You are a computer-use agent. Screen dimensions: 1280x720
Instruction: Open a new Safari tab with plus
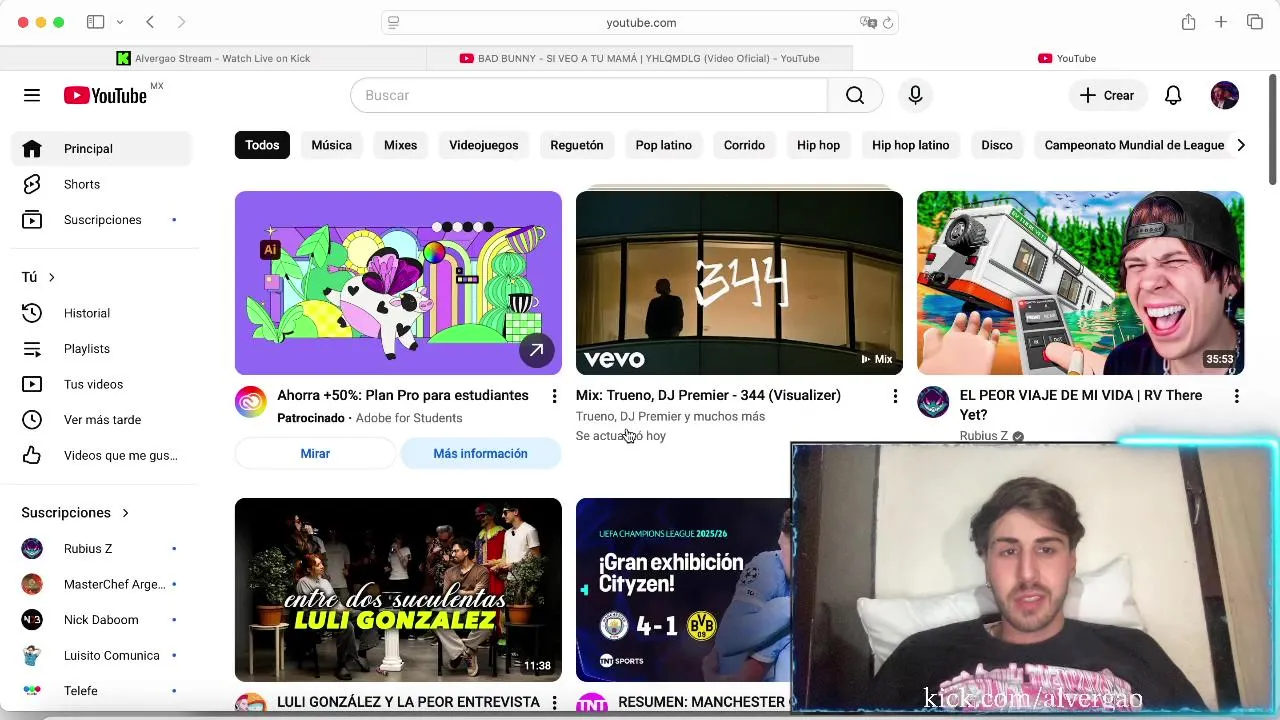(x=1221, y=22)
